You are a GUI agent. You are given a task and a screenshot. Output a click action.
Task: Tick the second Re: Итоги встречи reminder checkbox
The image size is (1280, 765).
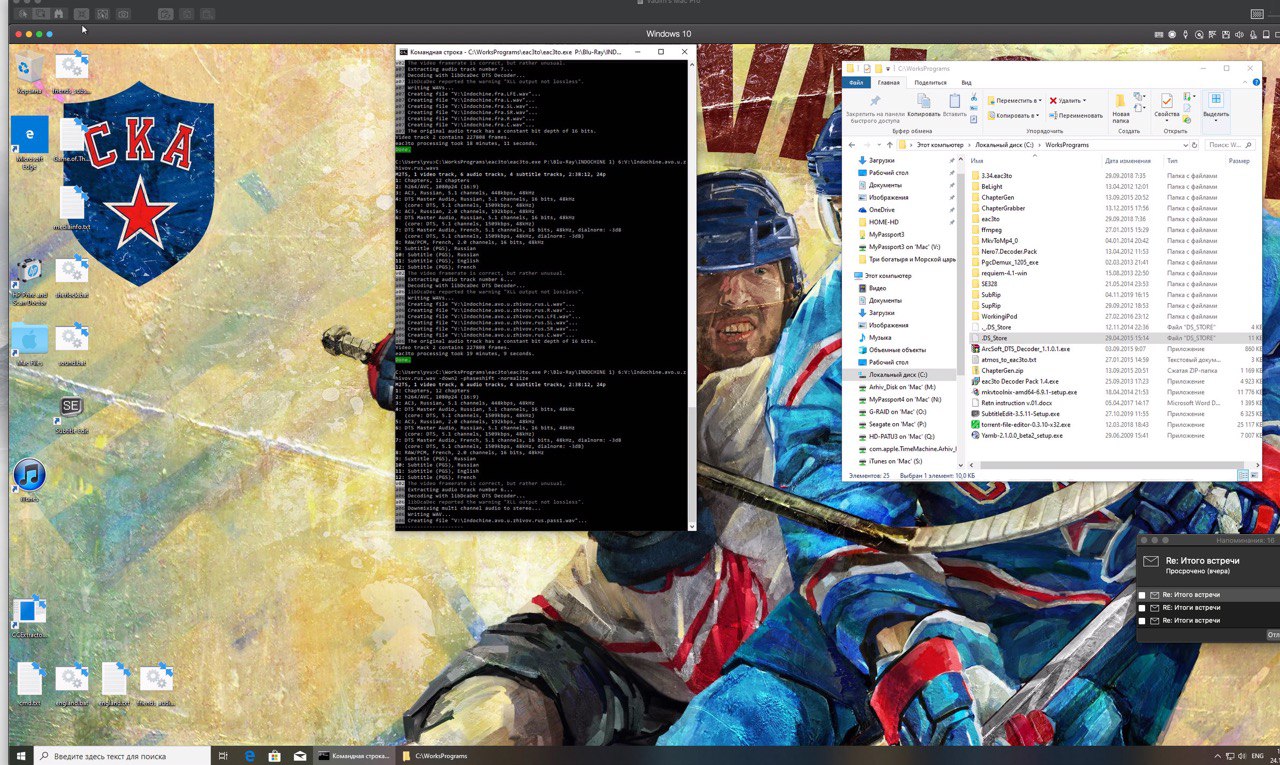click(x=1143, y=608)
